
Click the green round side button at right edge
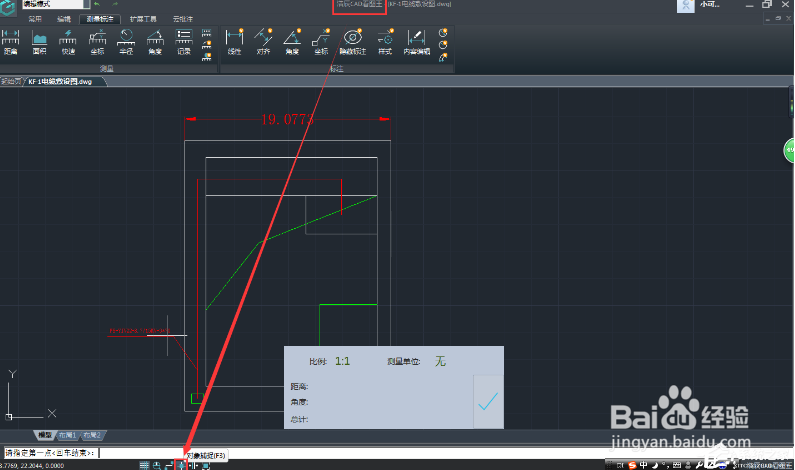(789, 151)
